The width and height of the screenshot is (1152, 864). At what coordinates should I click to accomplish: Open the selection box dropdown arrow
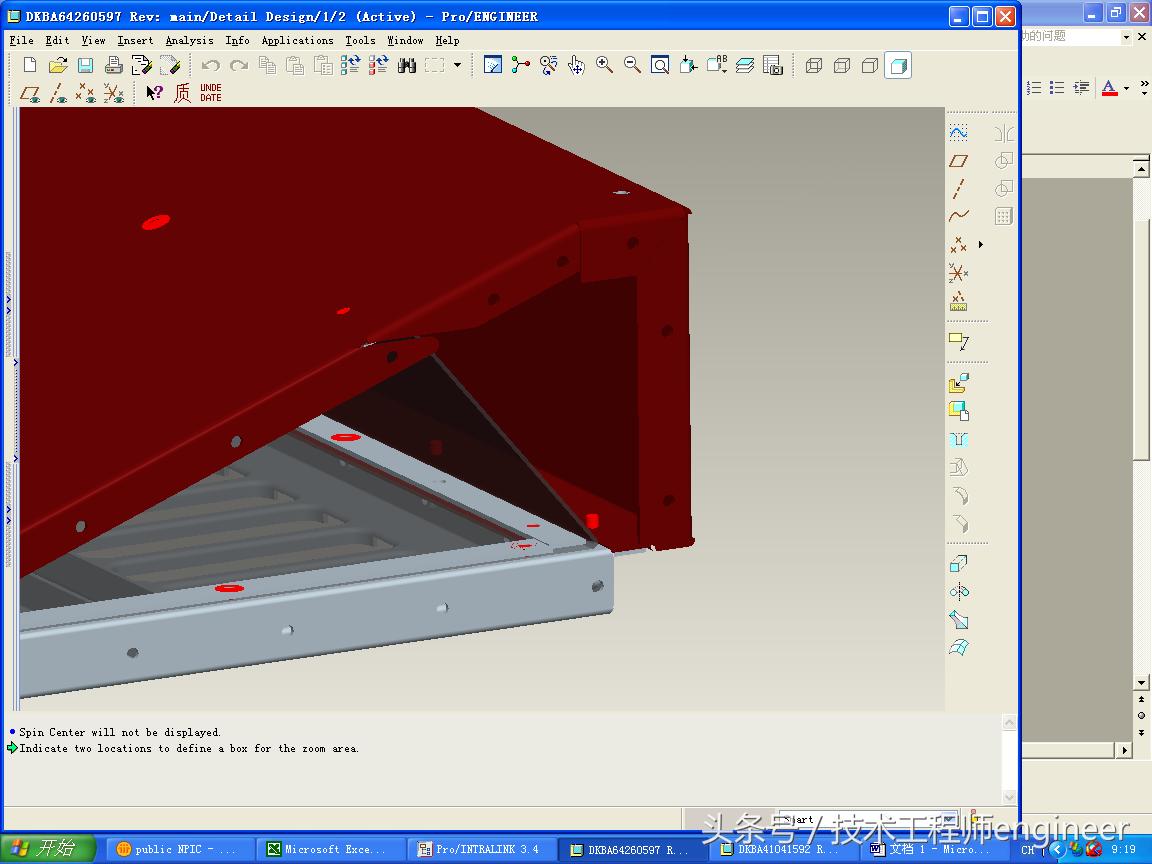click(x=457, y=65)
